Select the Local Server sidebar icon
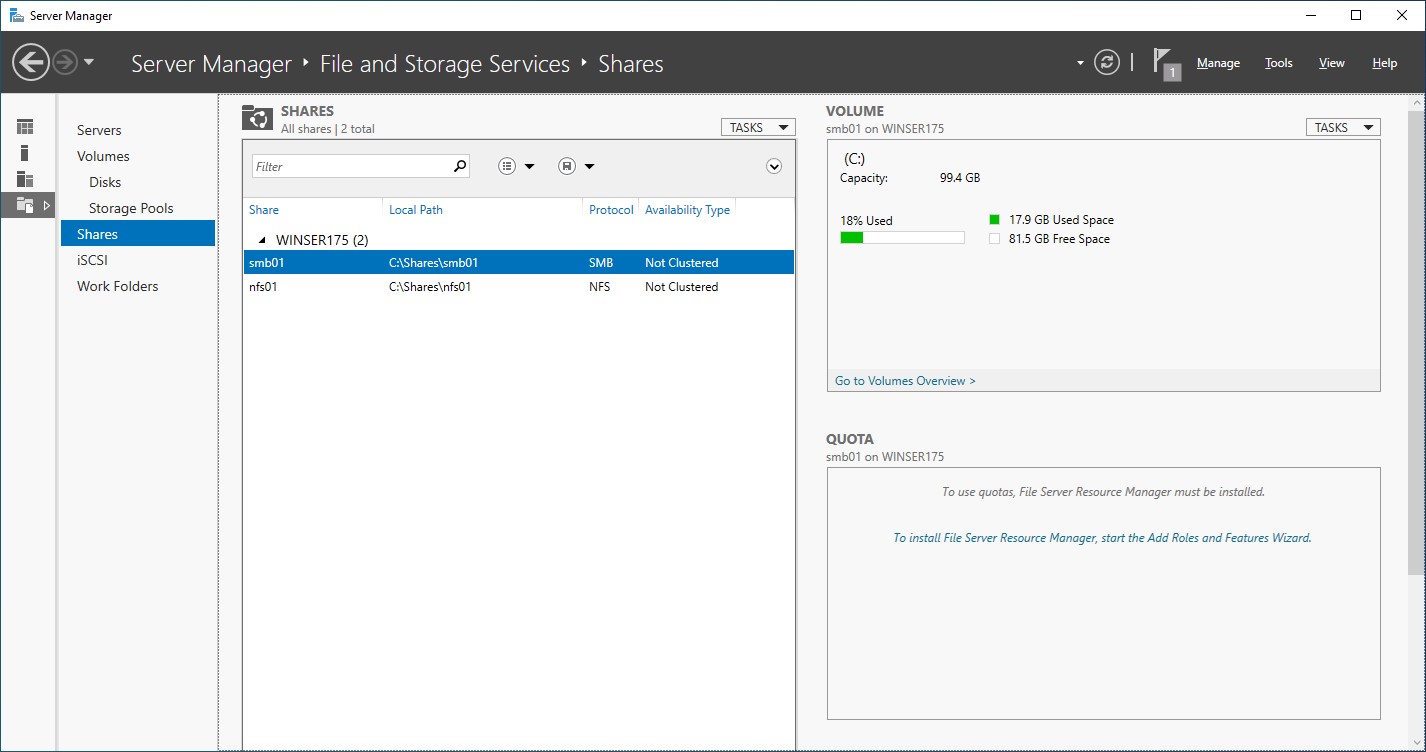 tap(25, 153)
